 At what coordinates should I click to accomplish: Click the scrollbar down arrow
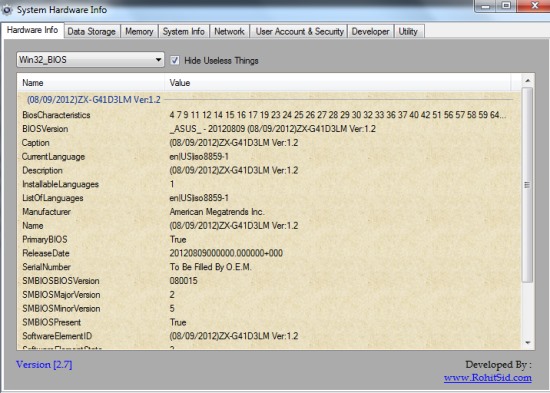tap(527, 343)
